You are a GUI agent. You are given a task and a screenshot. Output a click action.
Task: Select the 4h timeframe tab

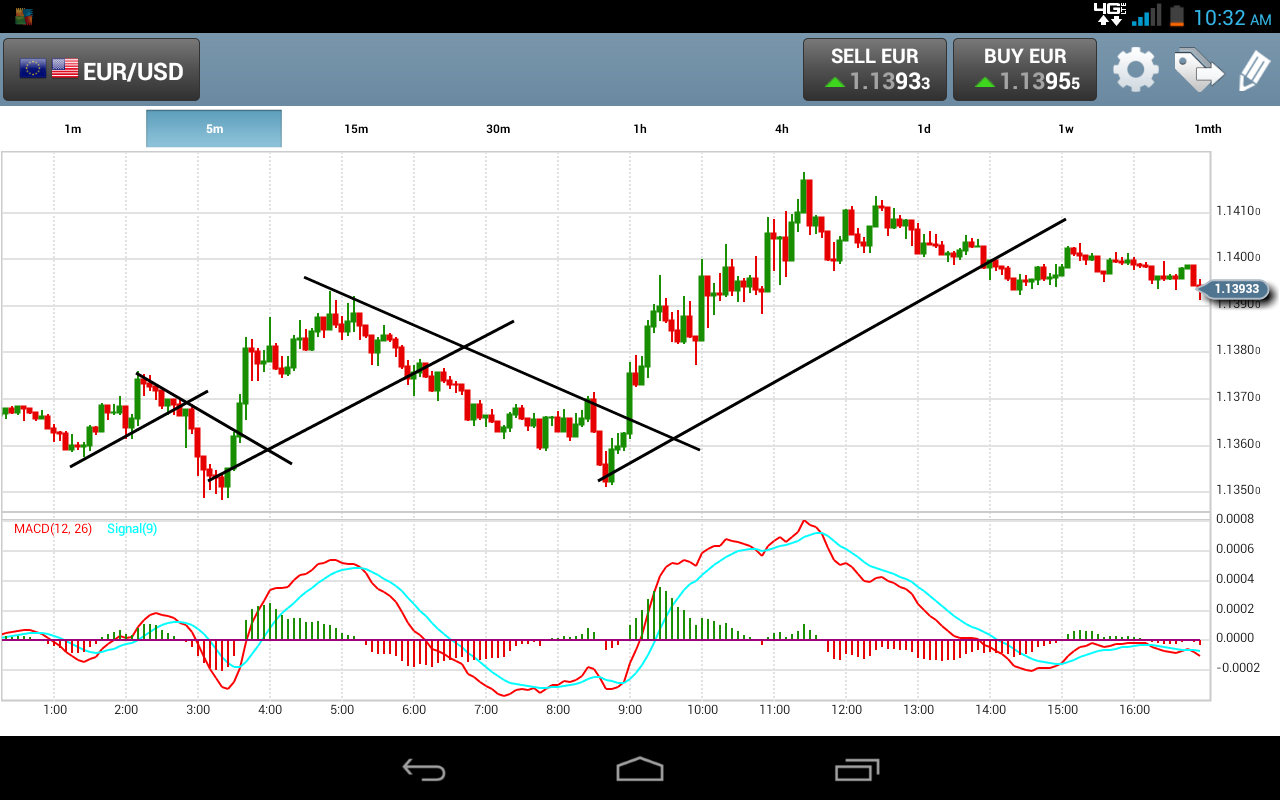[782, 129]
